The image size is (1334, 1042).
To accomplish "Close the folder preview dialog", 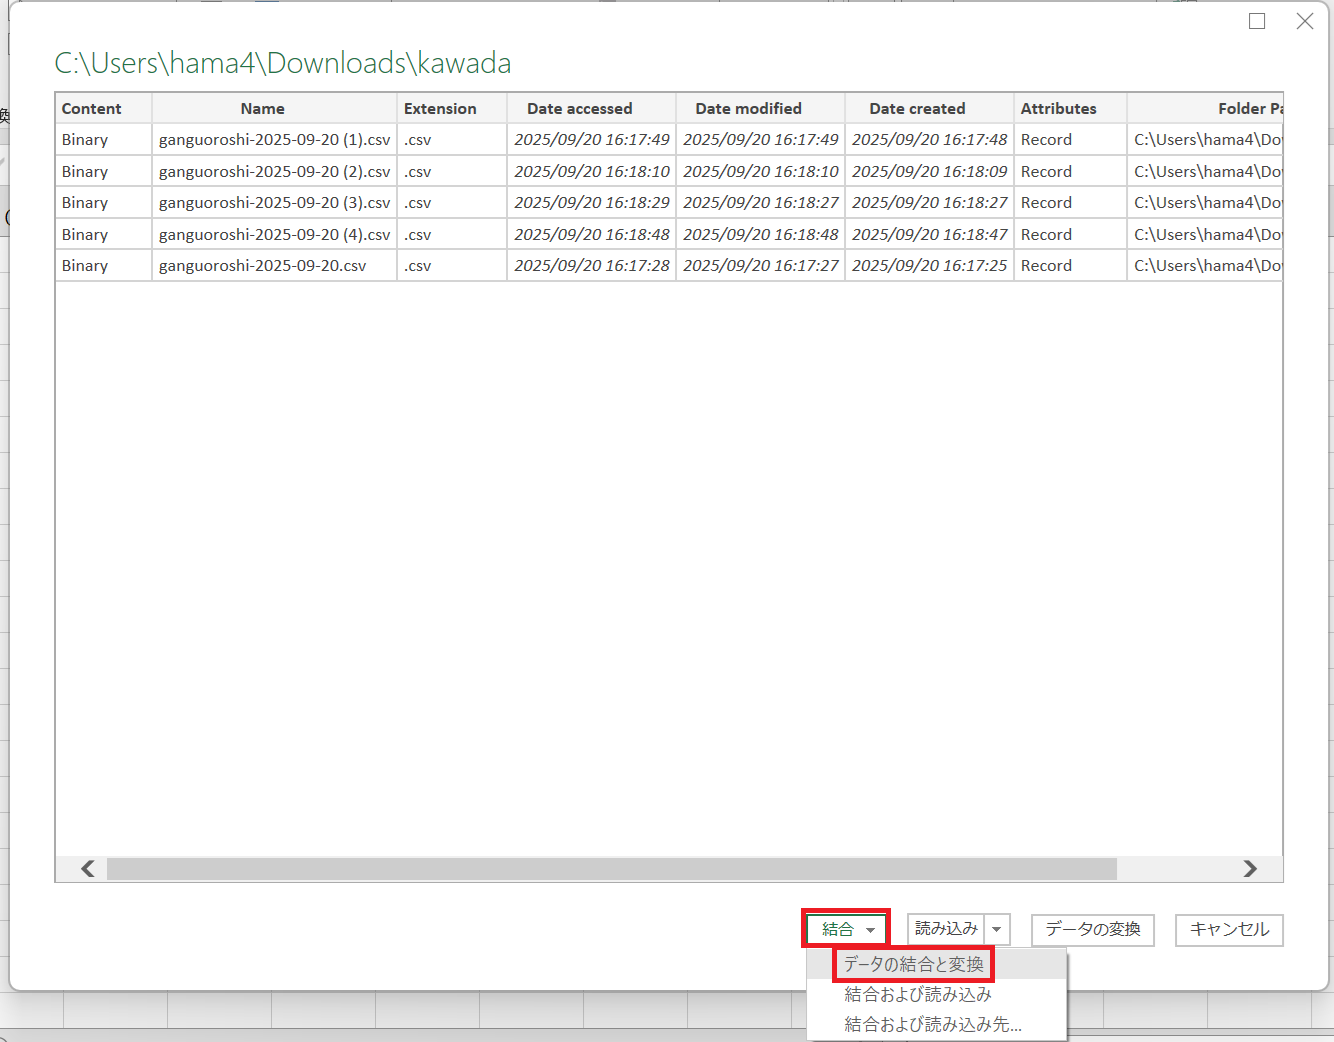I will pos(1304,21).
